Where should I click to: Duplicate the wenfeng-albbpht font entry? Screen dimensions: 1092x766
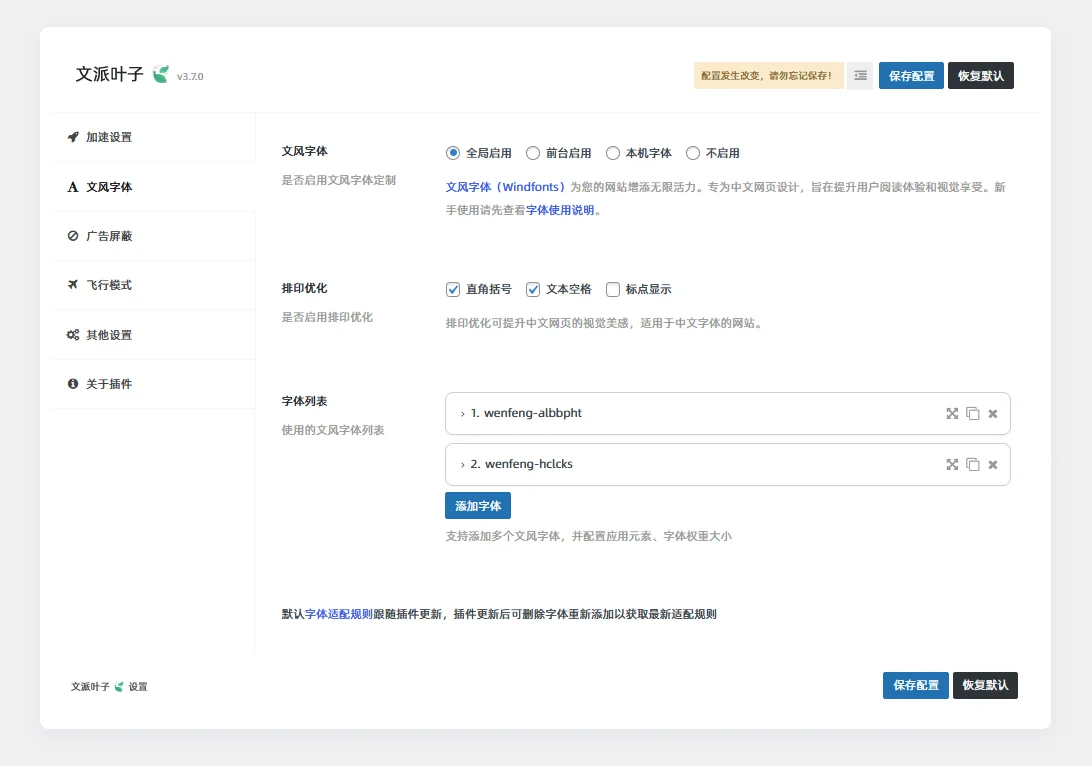[972, 414]
